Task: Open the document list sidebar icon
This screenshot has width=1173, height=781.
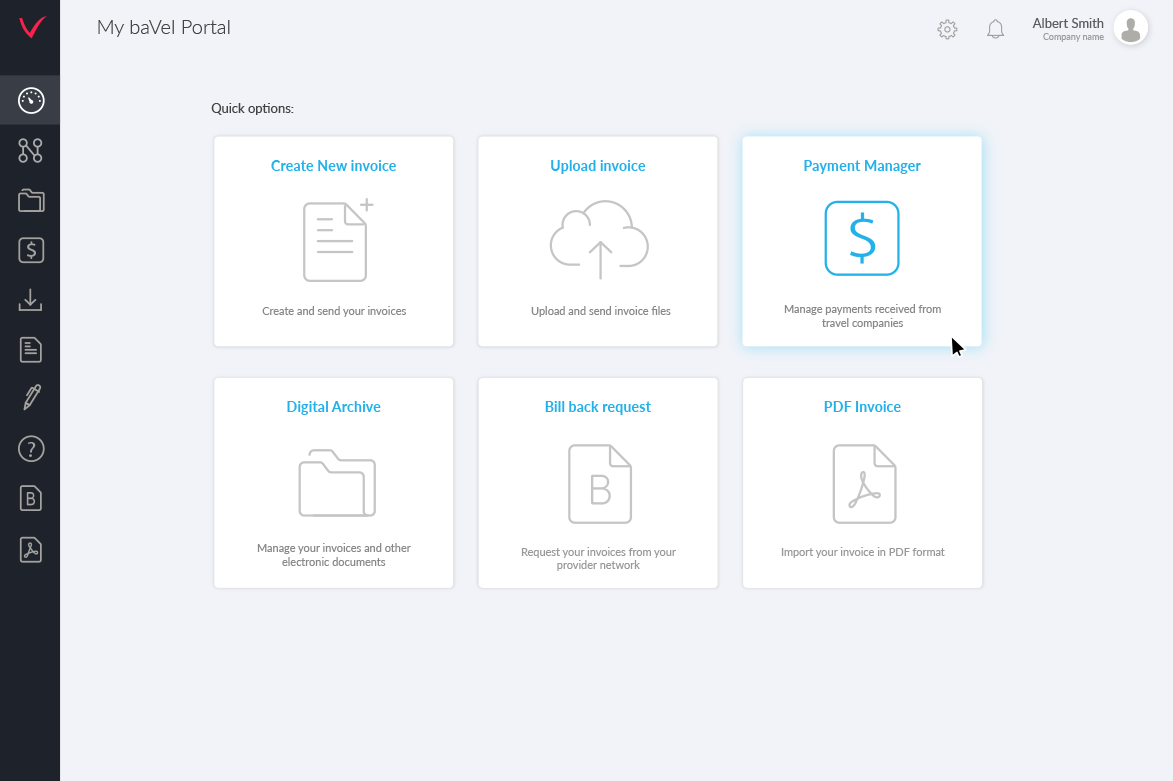Action: point(31,349)
